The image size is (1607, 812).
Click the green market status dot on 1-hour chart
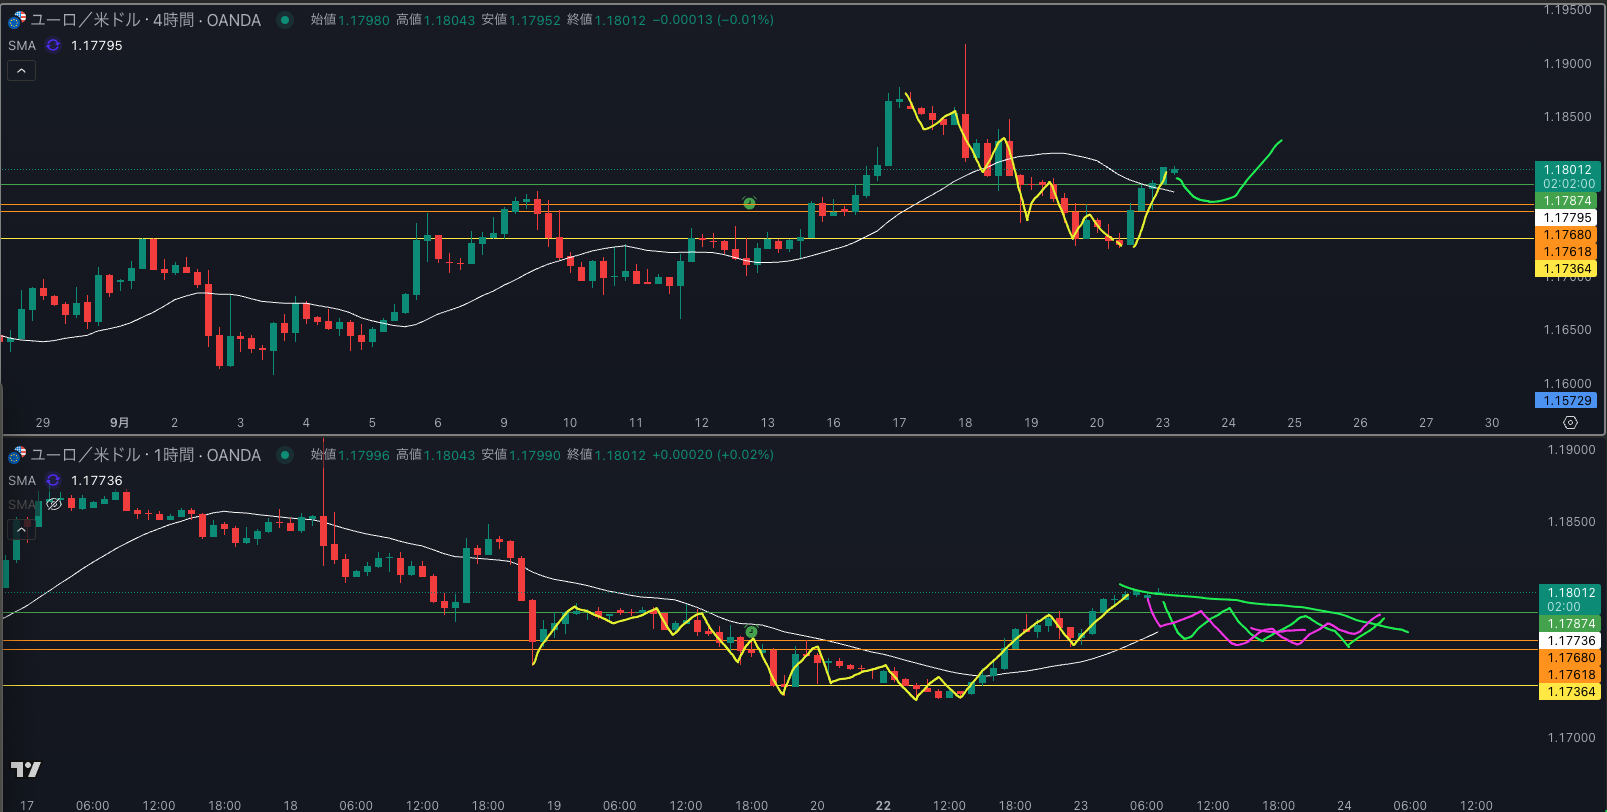click(x=285, y=455)
